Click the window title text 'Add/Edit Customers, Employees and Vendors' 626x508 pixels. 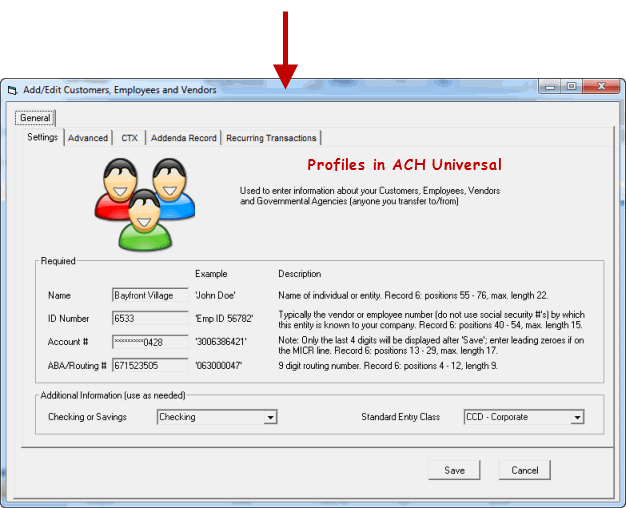(120, 90)
